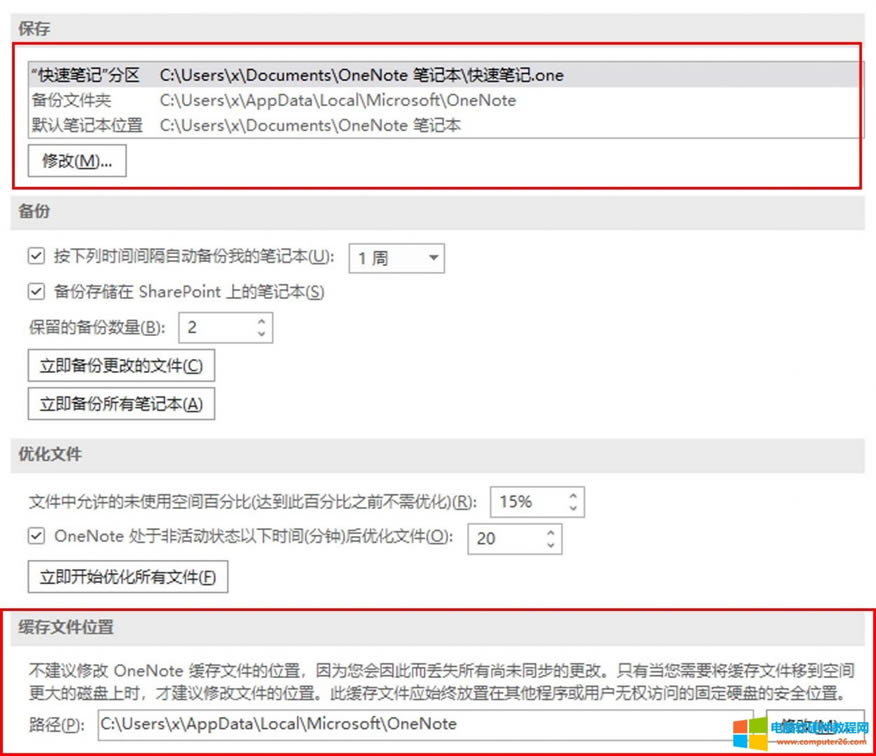Decrease 保留的备份数量 with the down arrow
The height and width of the screenshot is (756, 876).
261,333
